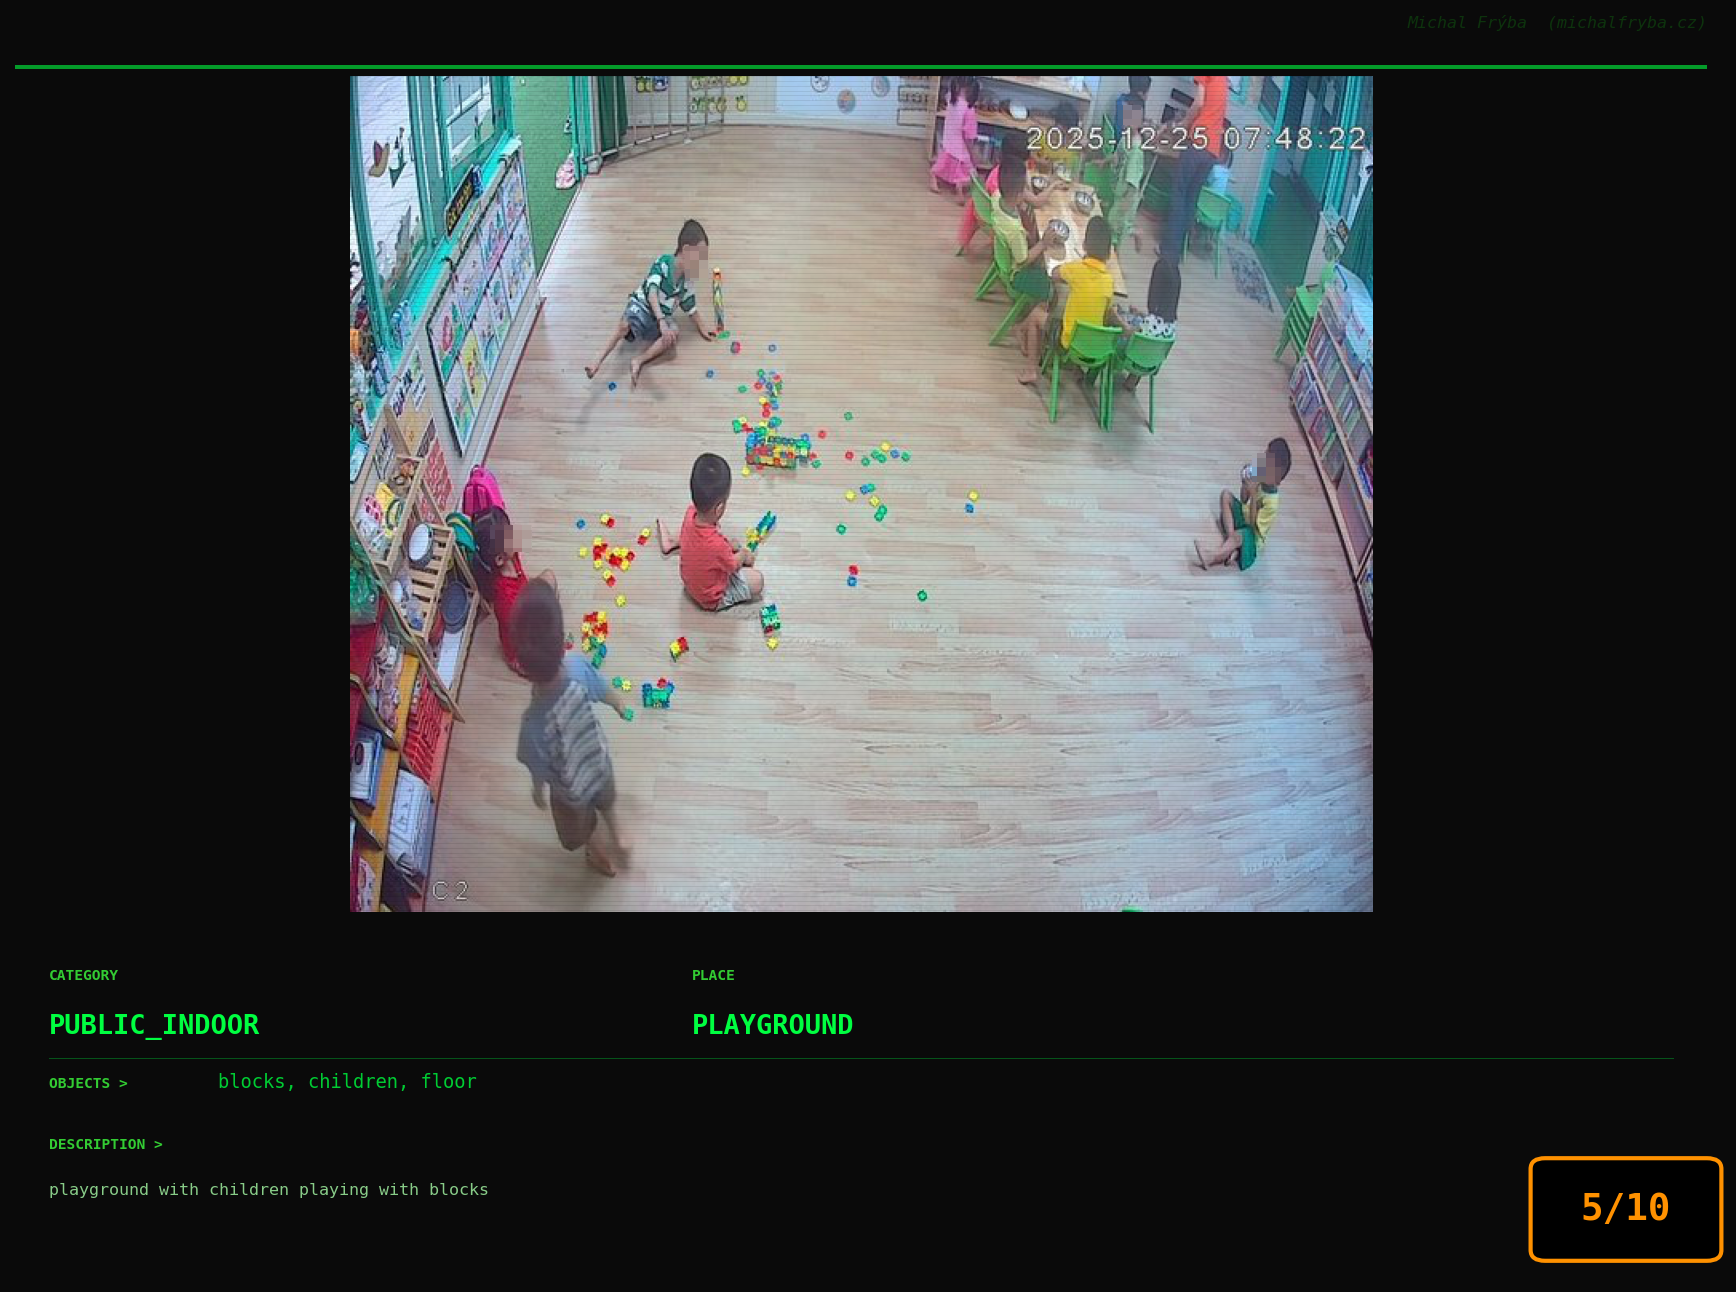Expand the OBJECTS section arrow
Screen dimensions: 1736x1292
tap(123, 1083)
